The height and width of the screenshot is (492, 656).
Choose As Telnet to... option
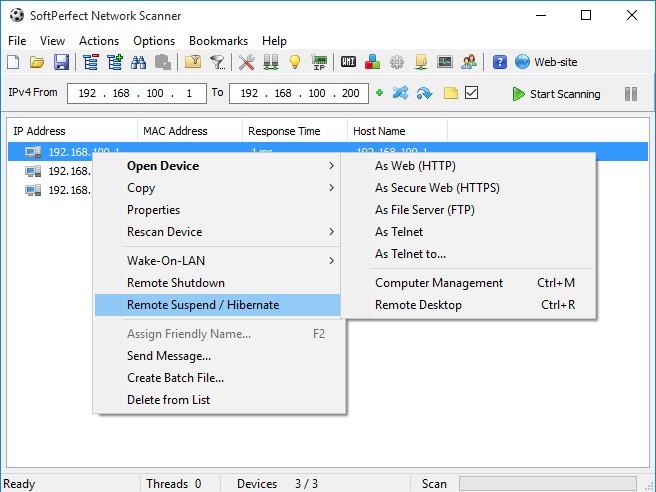(x=469, y=254)
